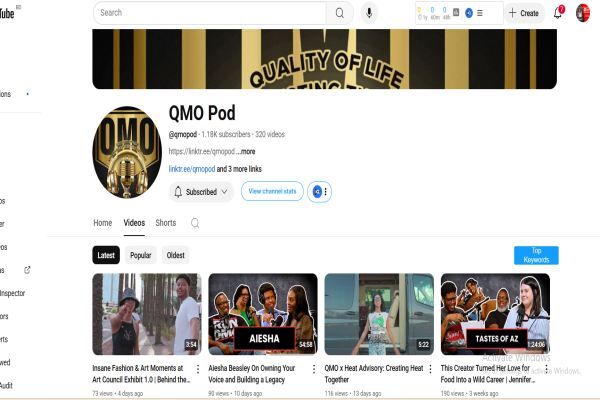This screenshot has height=400, width=600.
Task: Open the account avatar menu
Action: coord(583,13)
